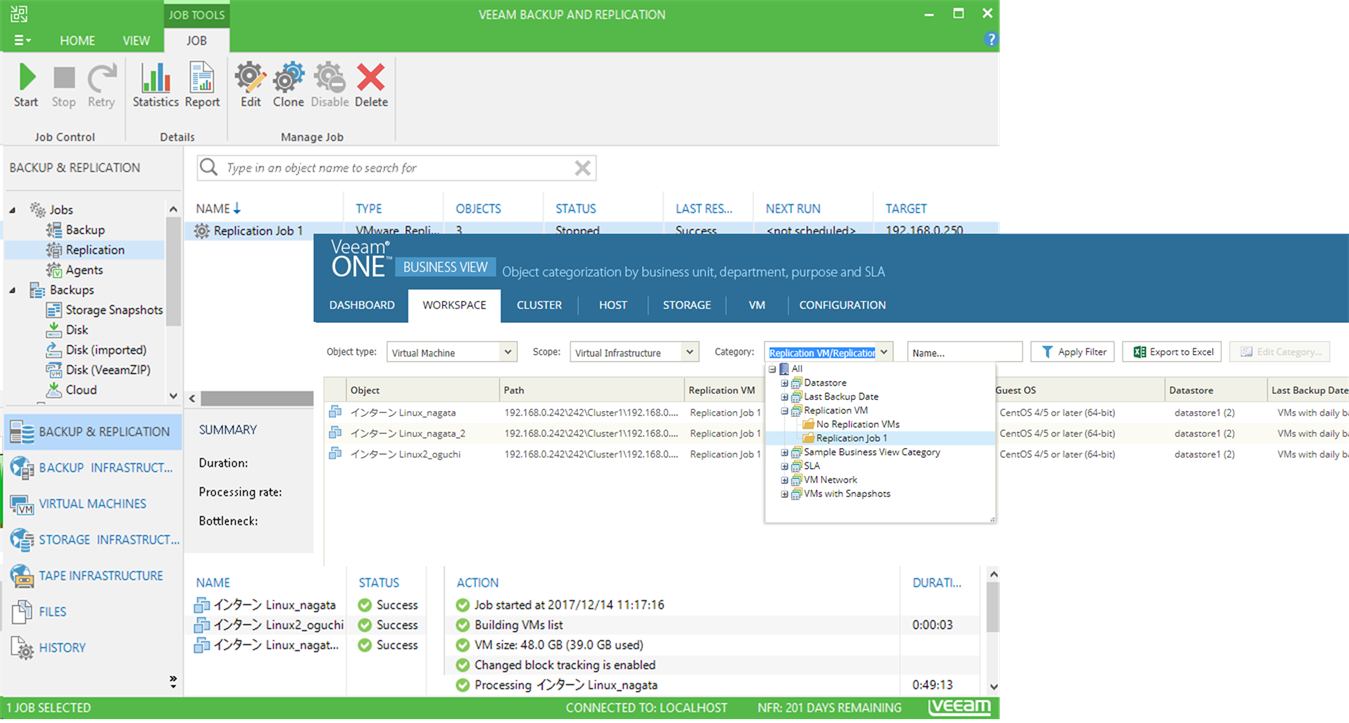Select the JOB ribbon tab

197,41
